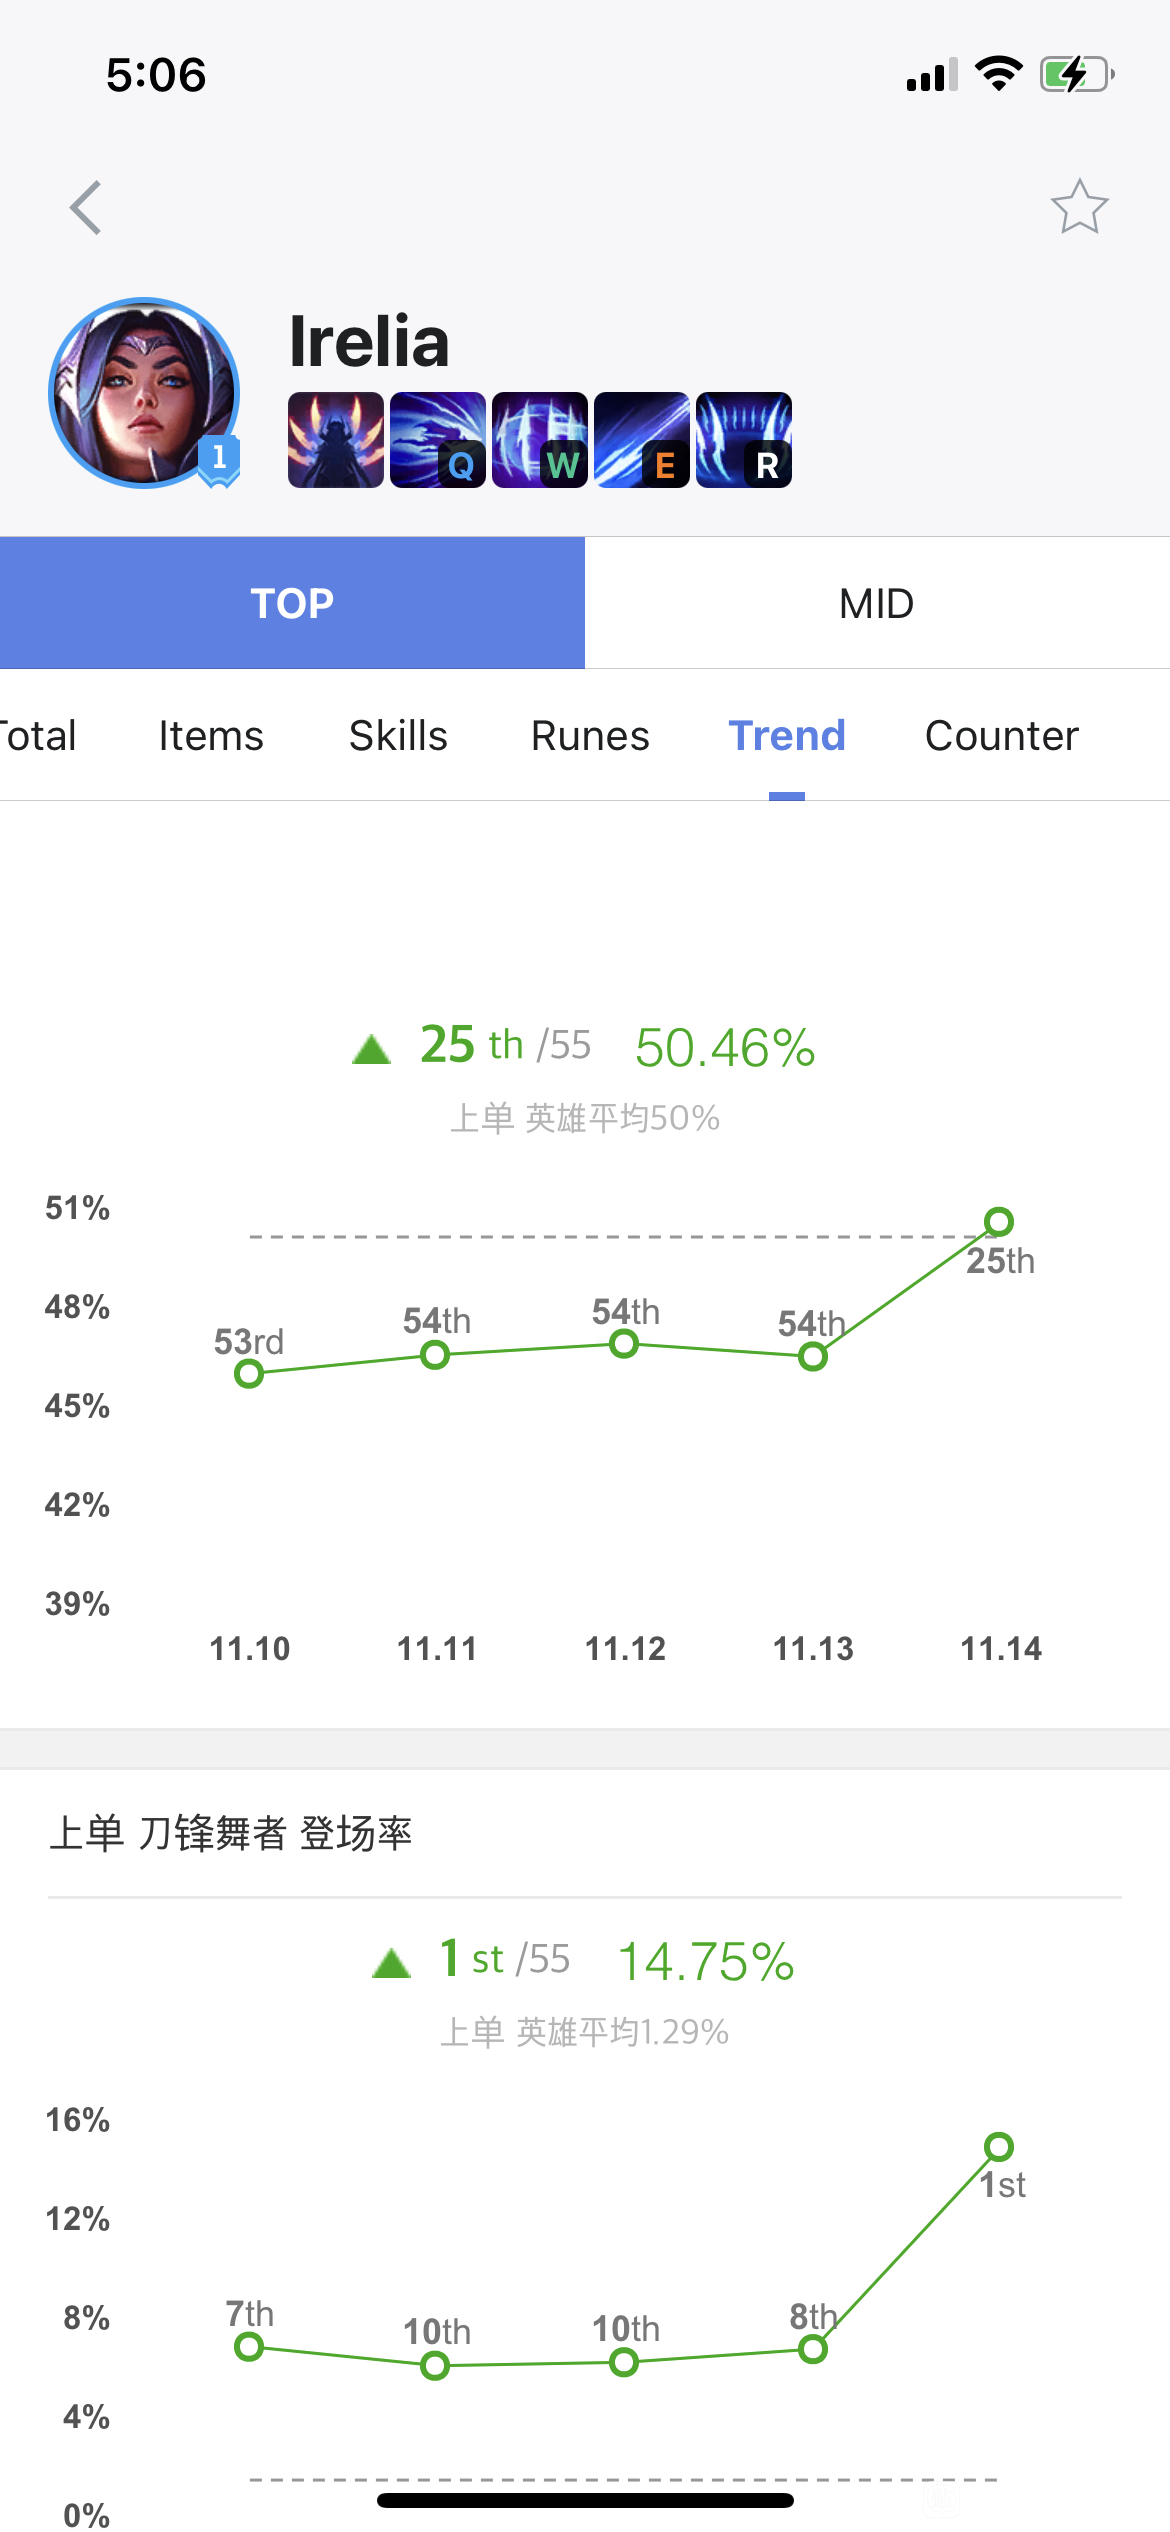Image resolution: width=1170 pixels, height=2532 pixels.
Task: Open the W skill icon
Action: [x=540, y=440]
